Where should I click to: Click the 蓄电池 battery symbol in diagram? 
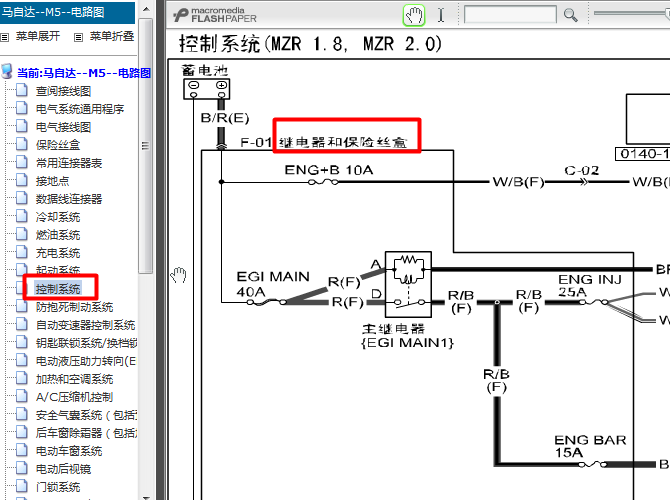207,89
